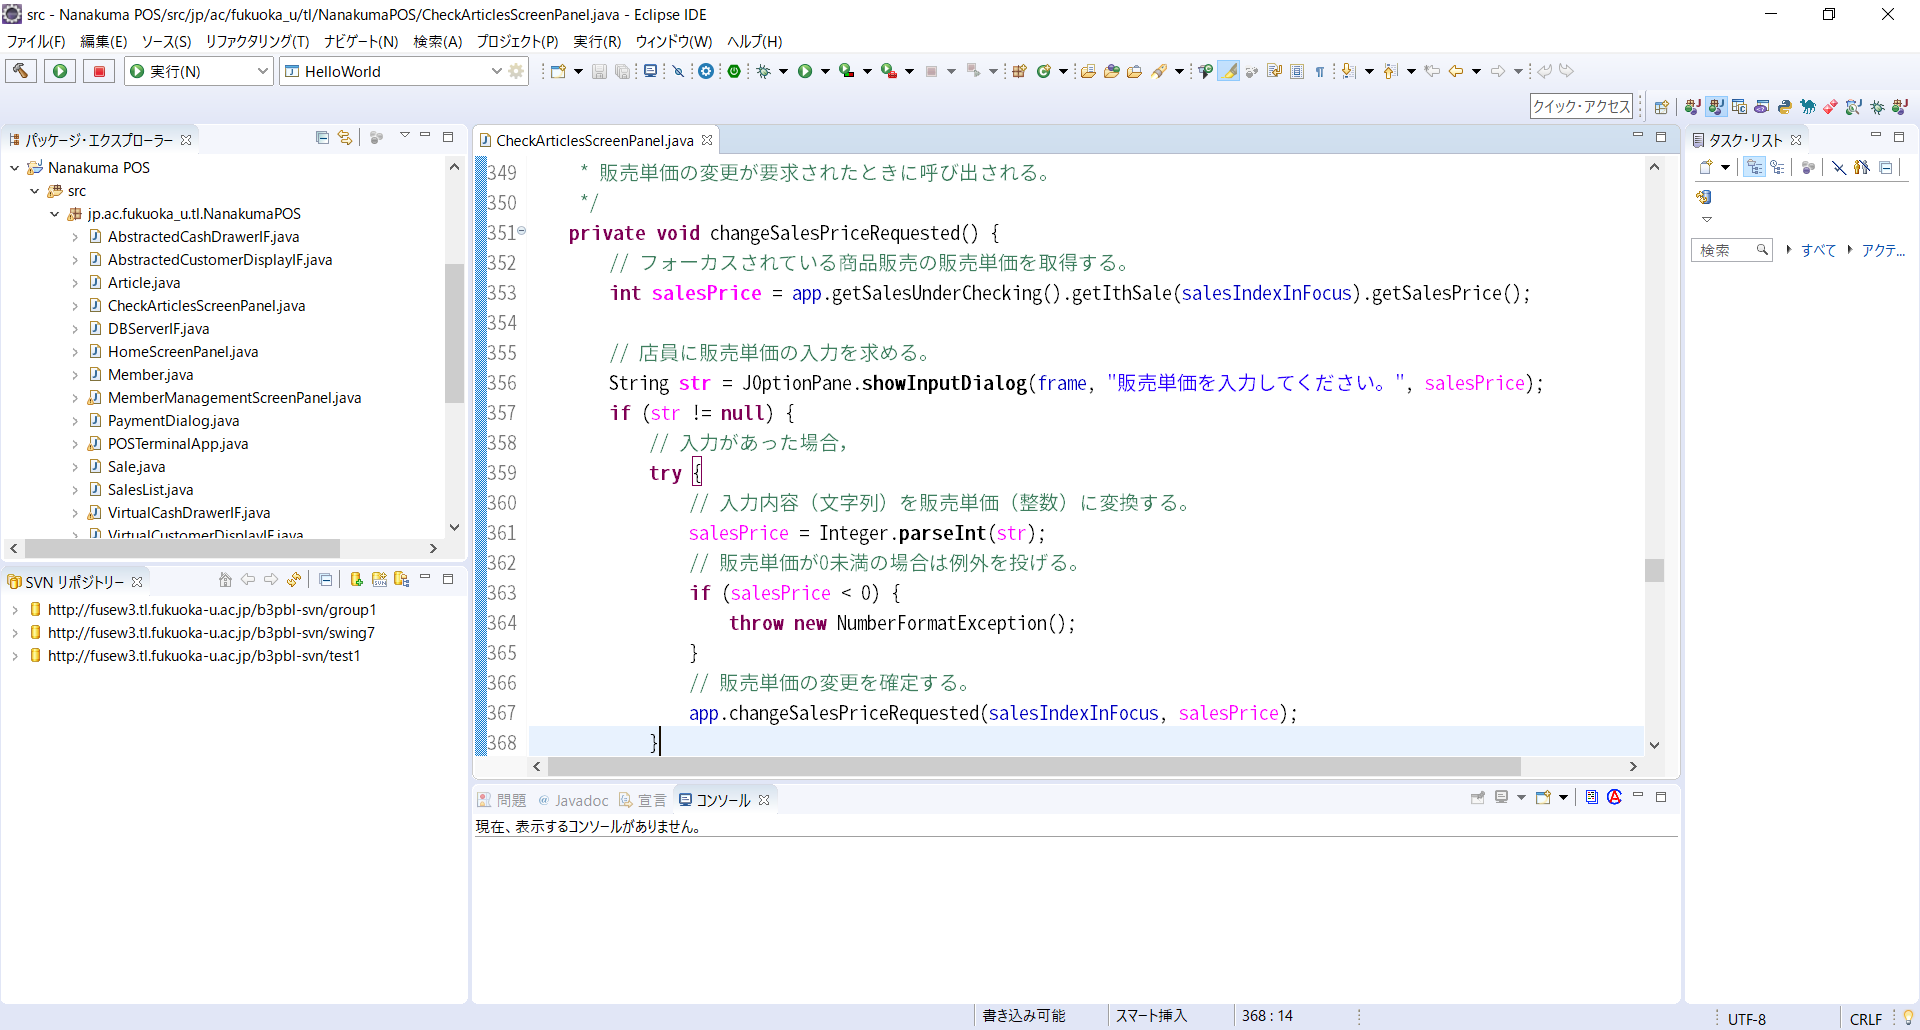The image size is (1920, 1030).
Task: Expand the Article.java tree node
Action: (x=75, y=283)
